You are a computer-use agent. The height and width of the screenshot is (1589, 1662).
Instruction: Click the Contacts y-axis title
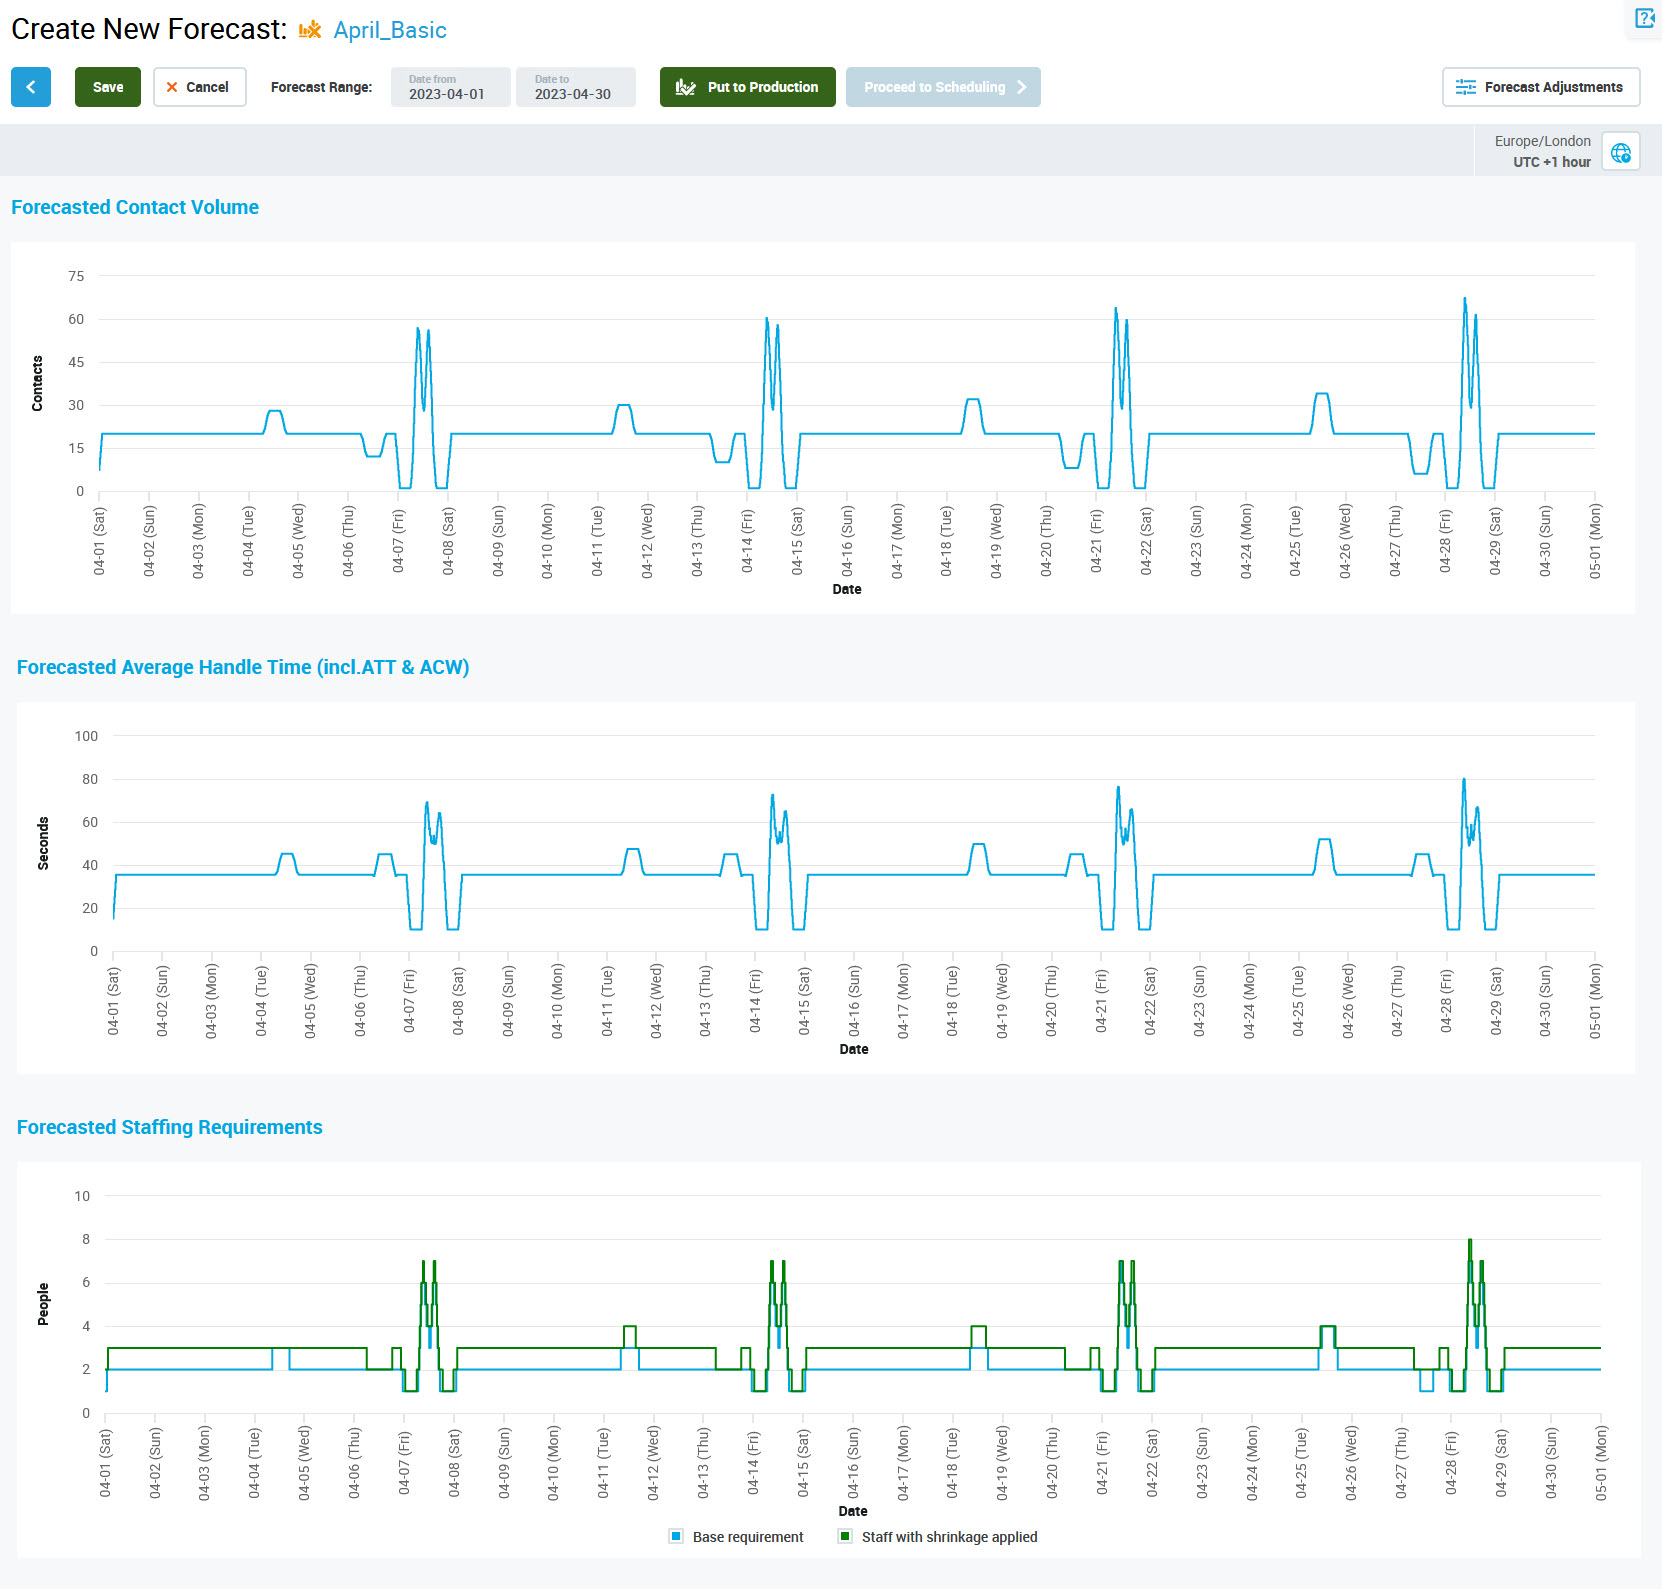tap(37, 383)
